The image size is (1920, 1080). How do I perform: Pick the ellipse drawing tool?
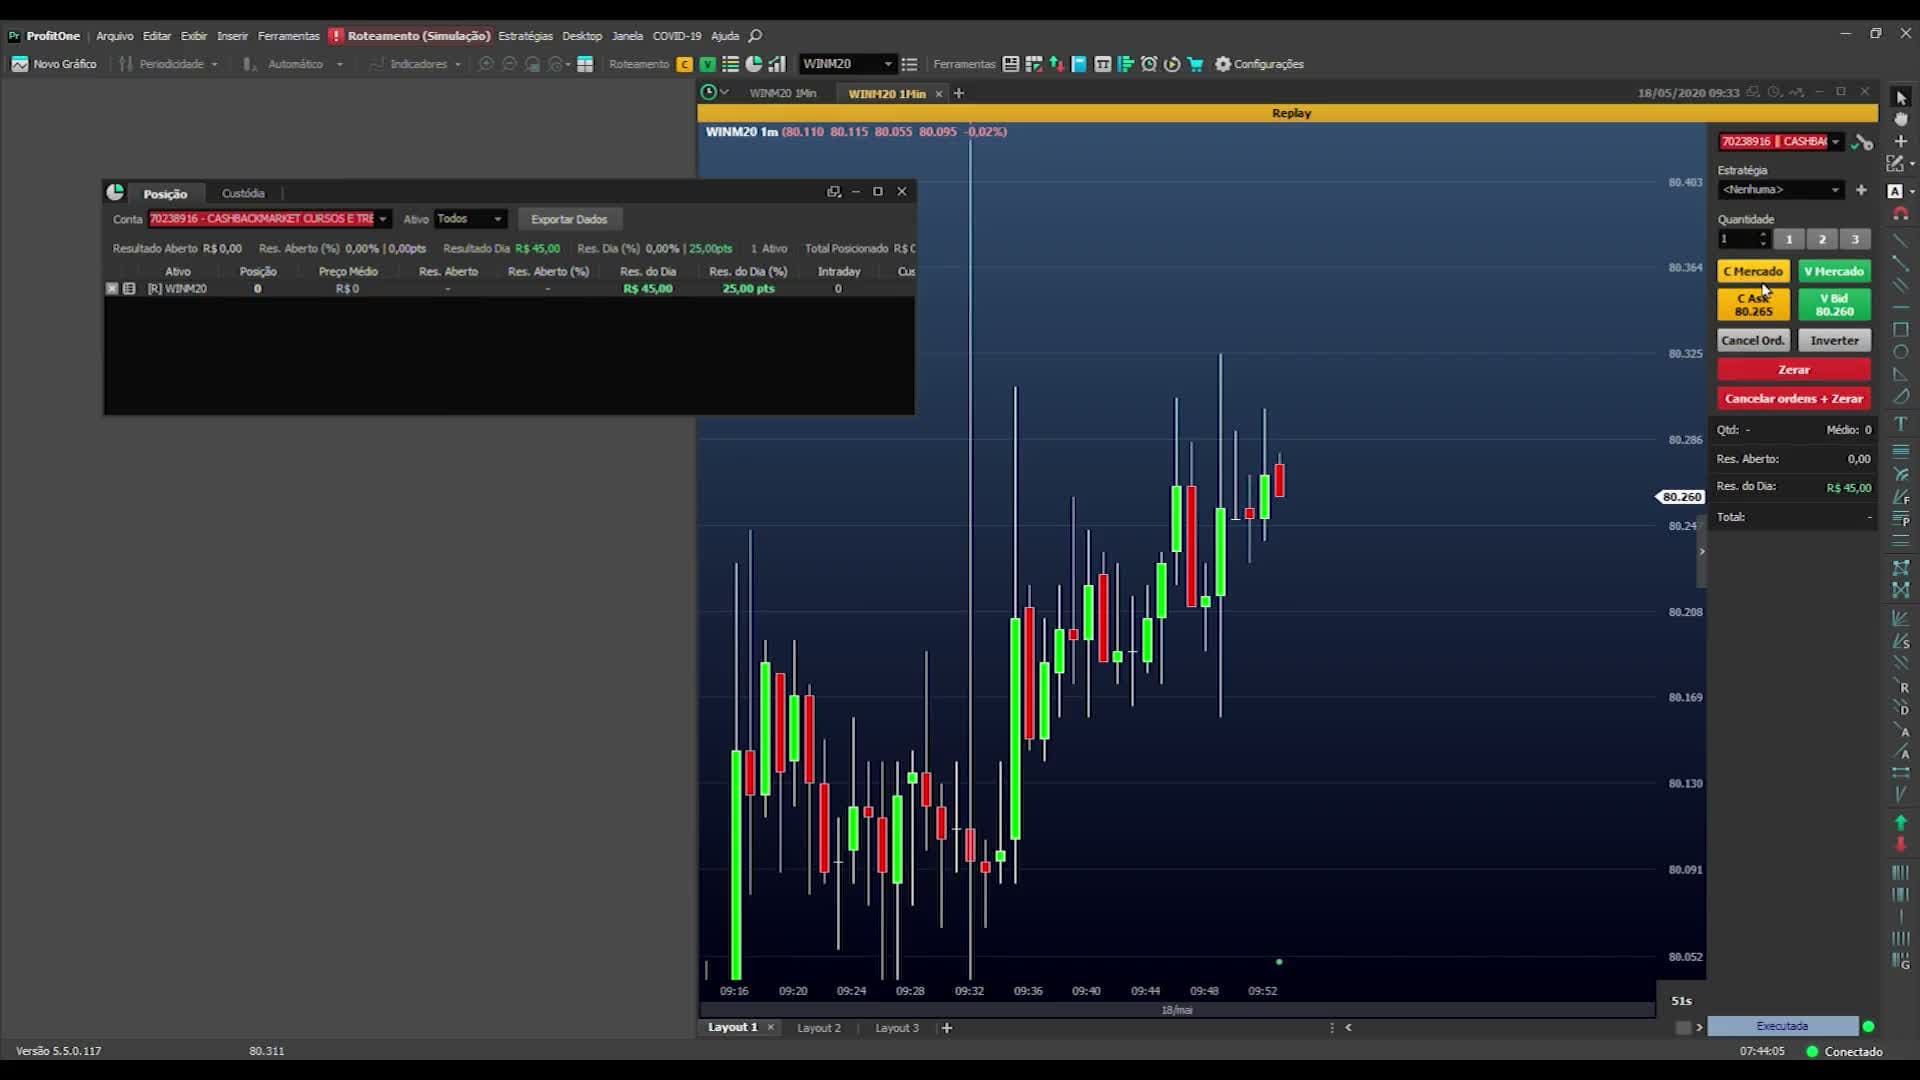[x=1901, y=352]
